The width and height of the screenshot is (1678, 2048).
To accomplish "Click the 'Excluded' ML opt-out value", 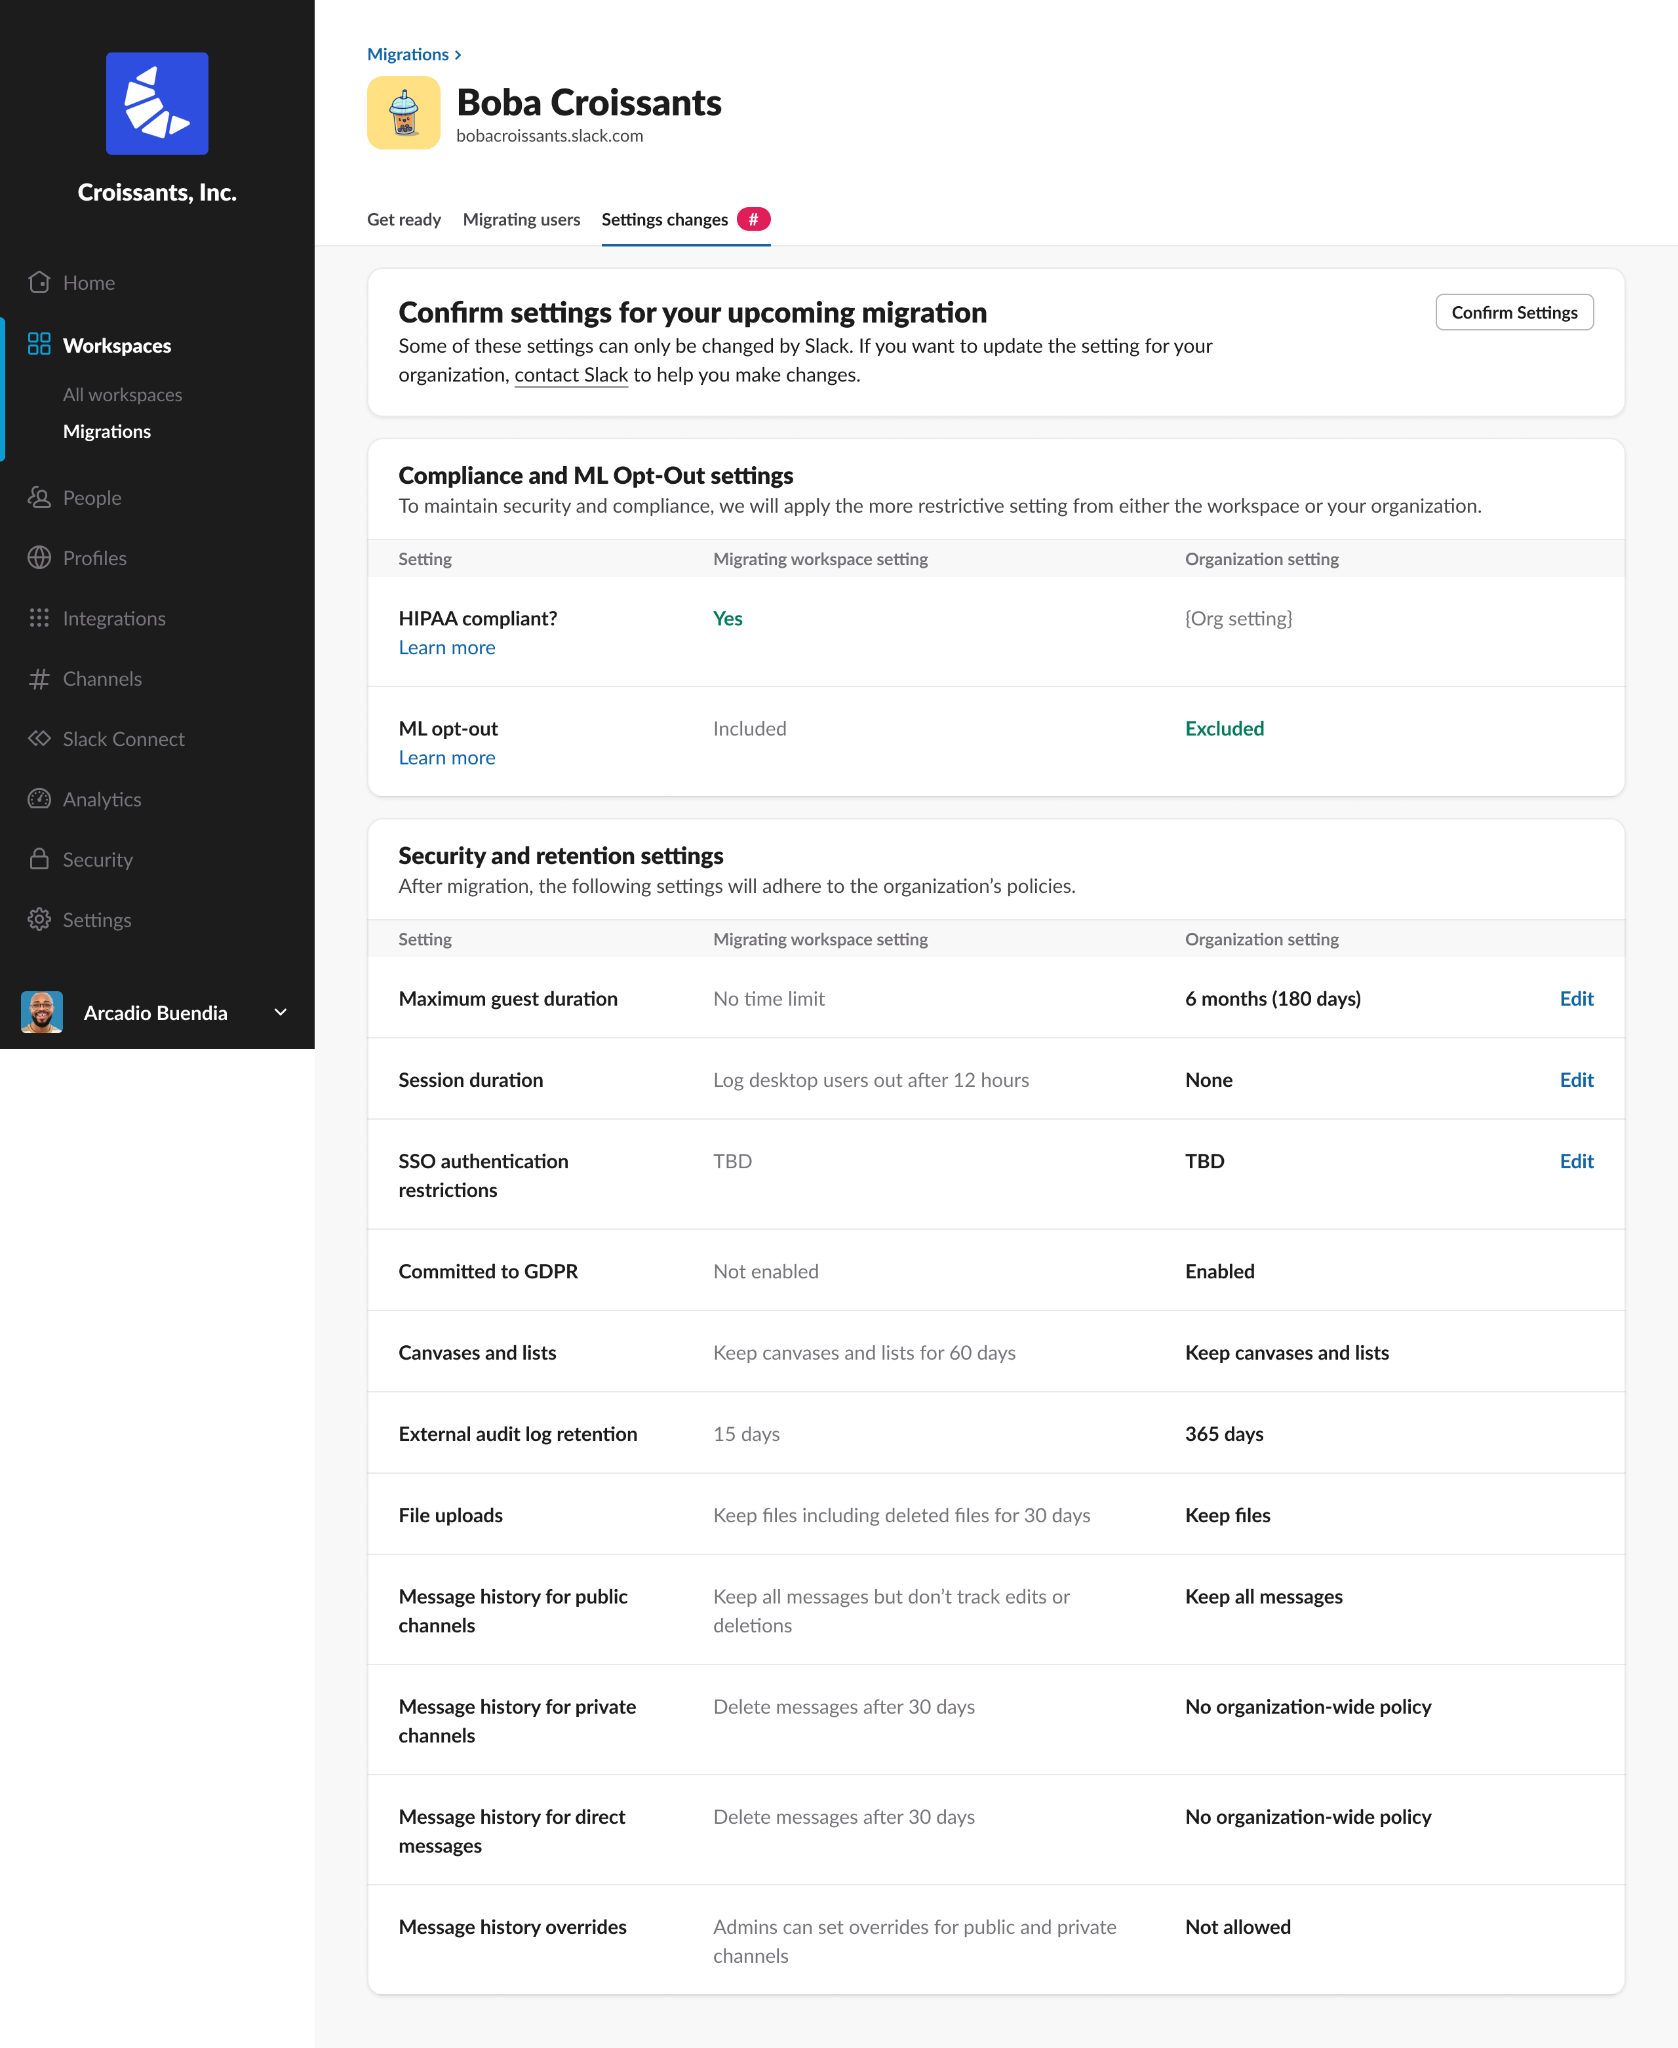I will click(x=1225, y=728).
